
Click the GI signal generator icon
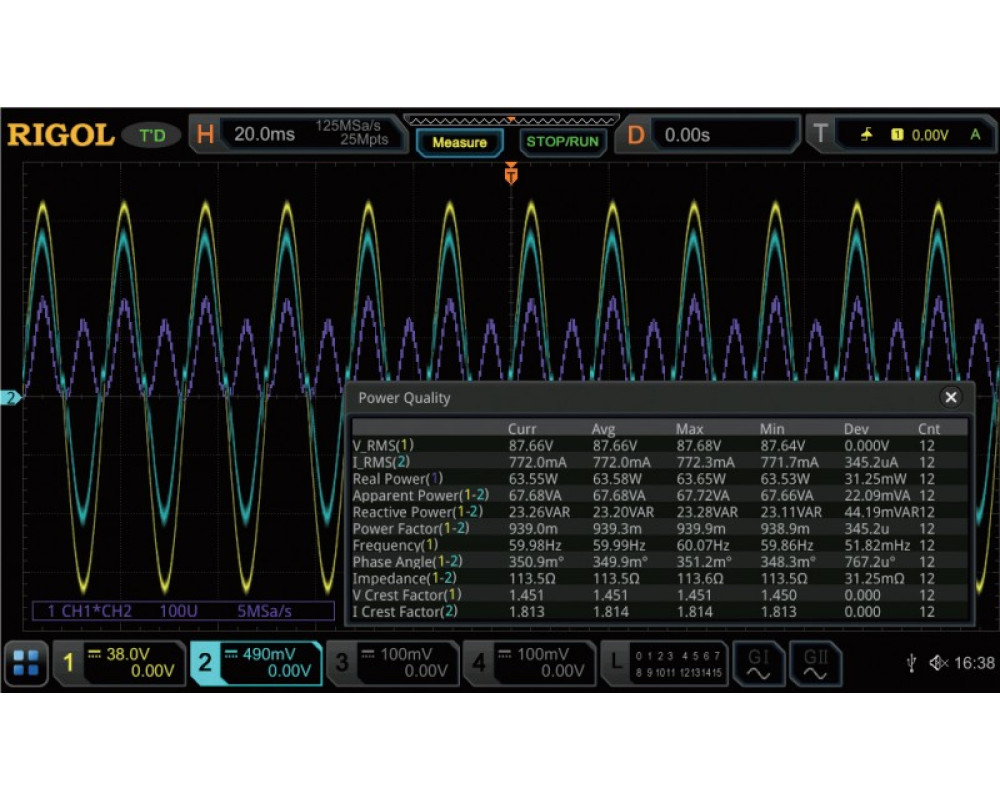point(757,663)
